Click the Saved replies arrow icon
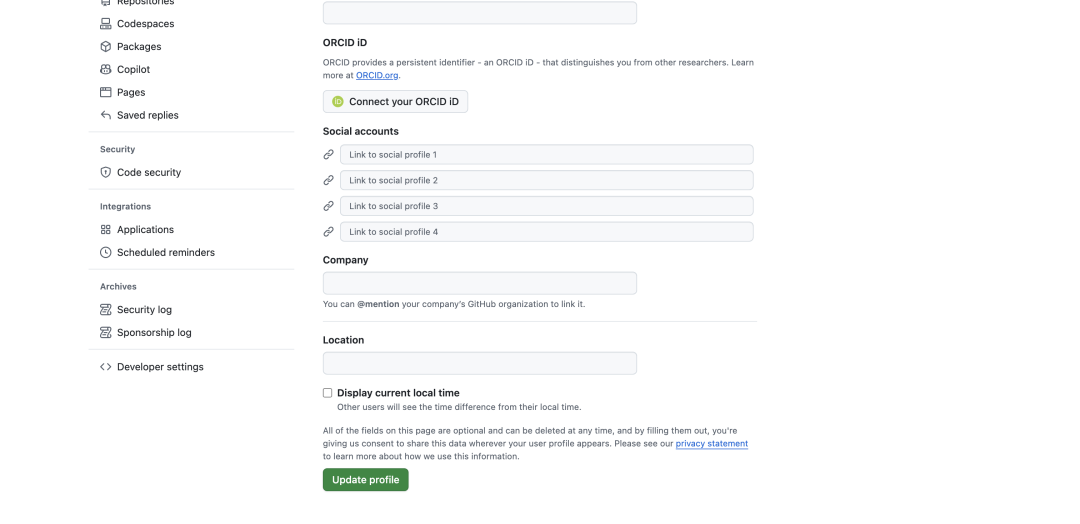The height and width of the screenshot is (524, 1080). pyautogui.click(x=105, y=115)
